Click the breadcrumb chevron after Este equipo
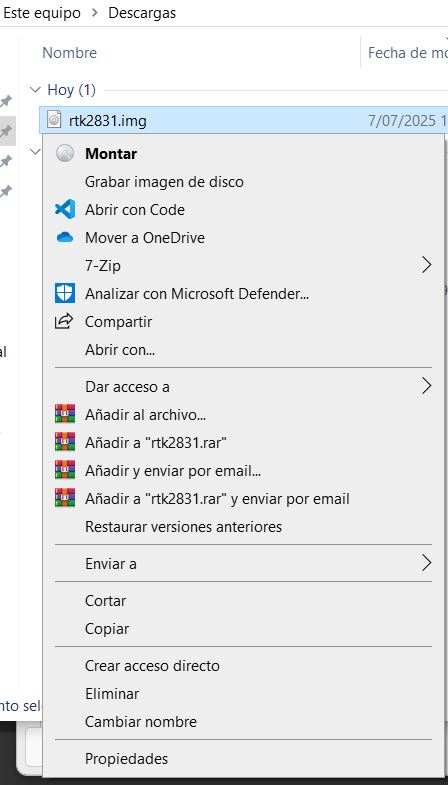This screenshot has width=448, height=785. 95,13
